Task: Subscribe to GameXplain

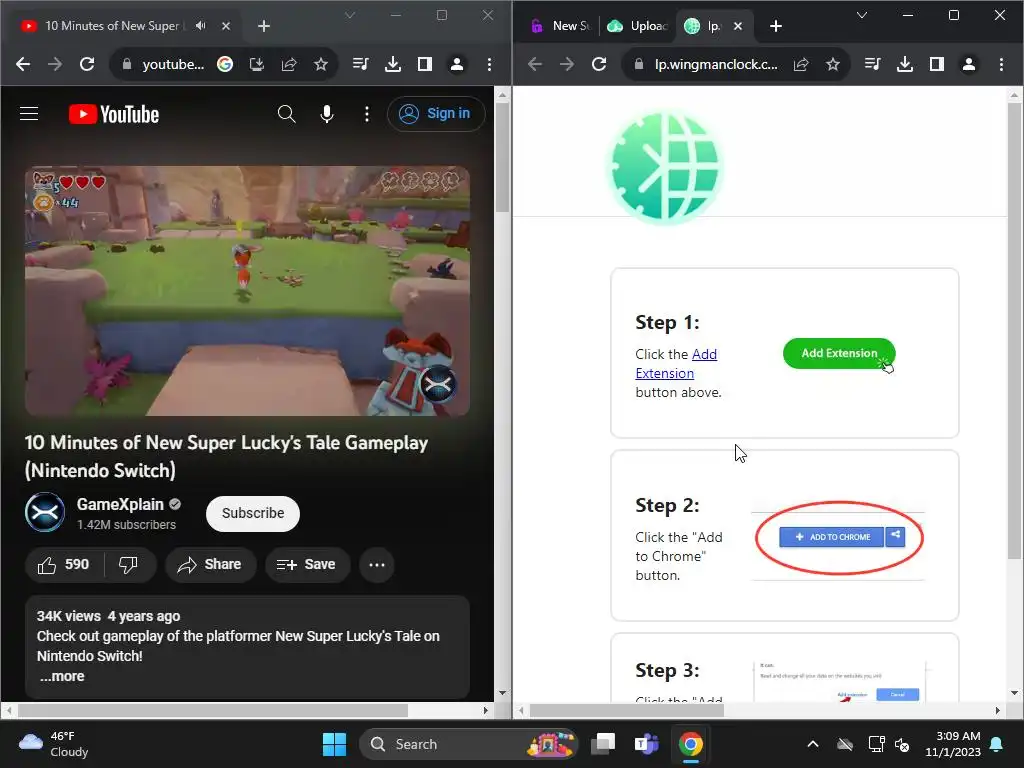Action: (253, 513)
